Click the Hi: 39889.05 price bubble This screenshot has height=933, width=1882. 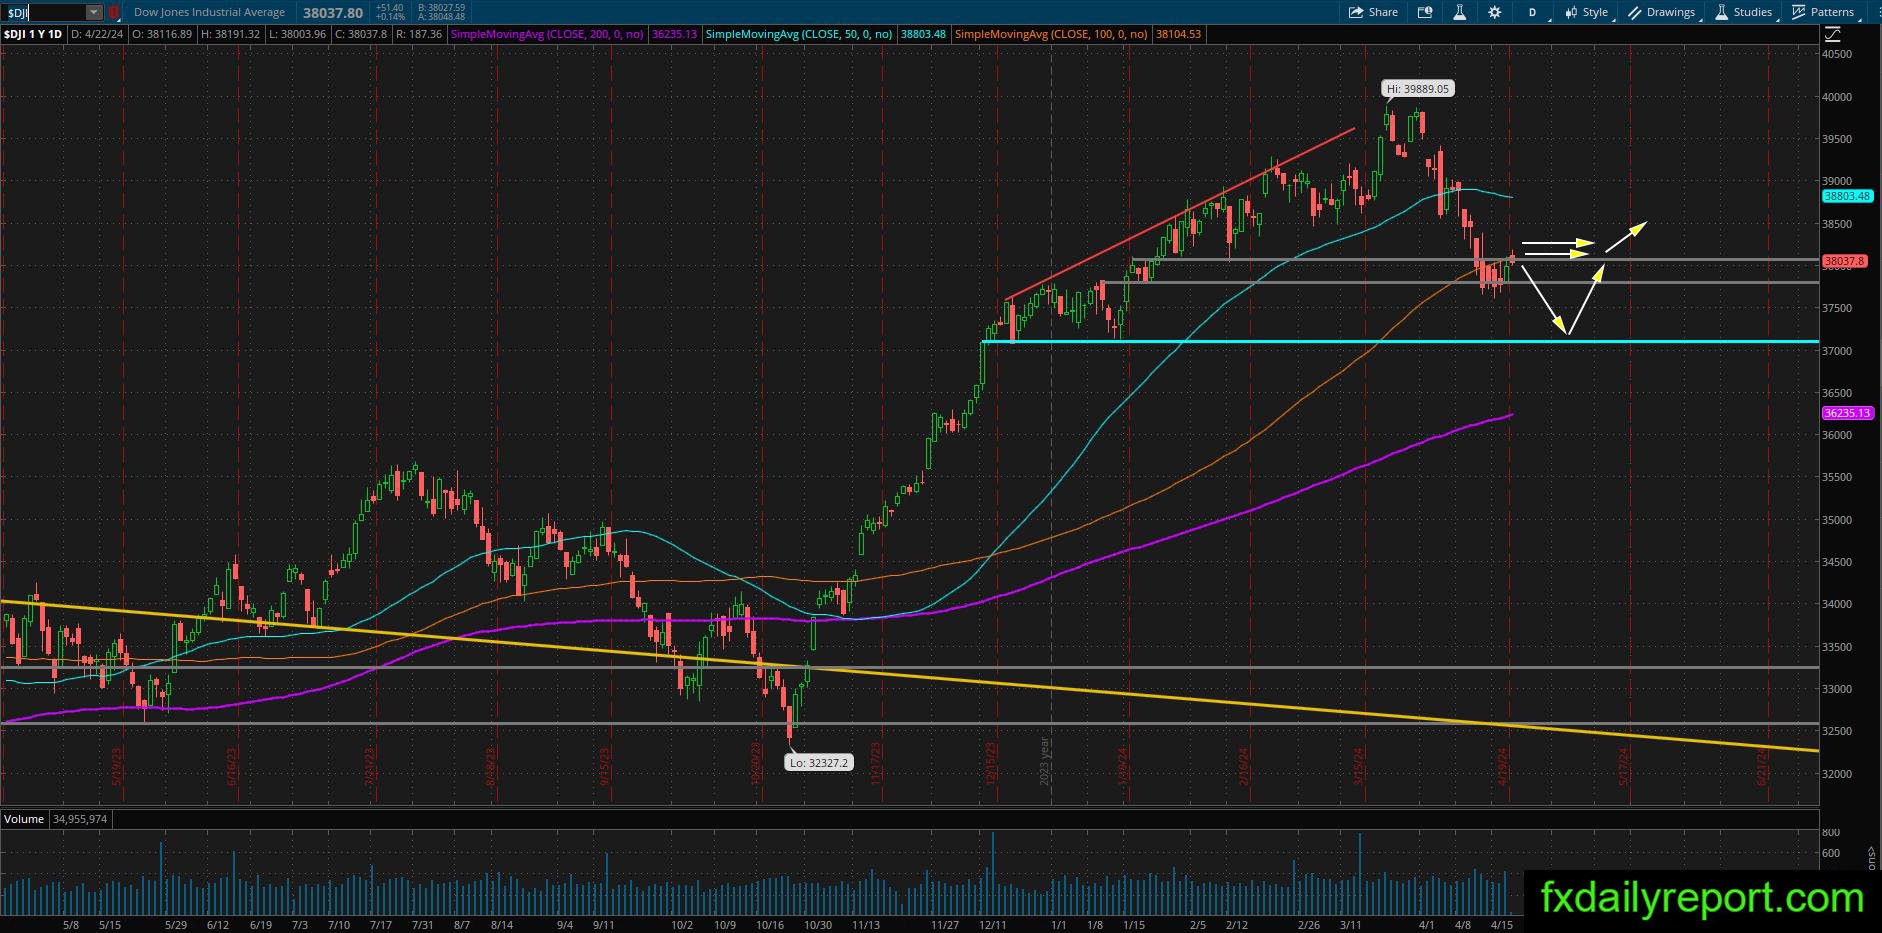coord(1418,89)
